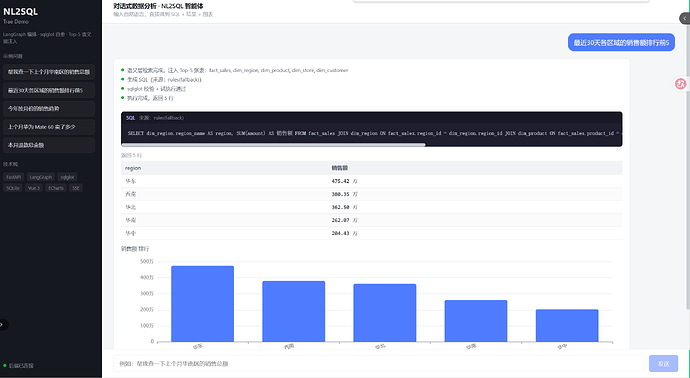Pick the example question about 上个月华南区
The image size is (690, 378).
[x=49, y=72]
